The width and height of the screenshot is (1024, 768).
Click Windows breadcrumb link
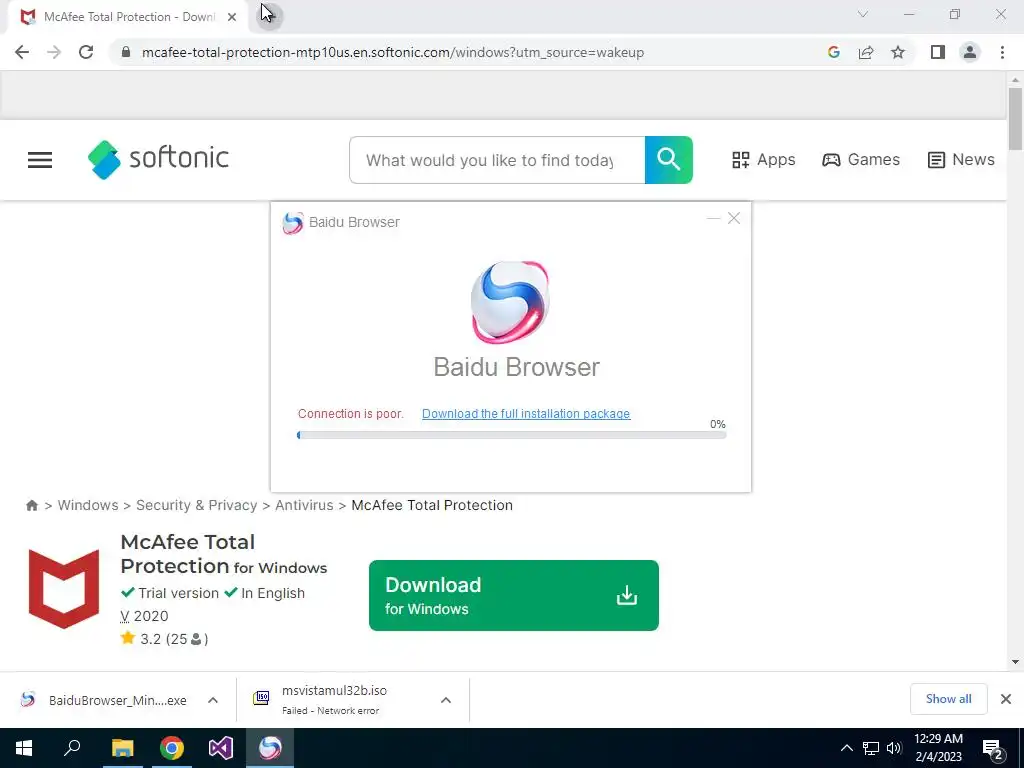click(x=88, y=505)
